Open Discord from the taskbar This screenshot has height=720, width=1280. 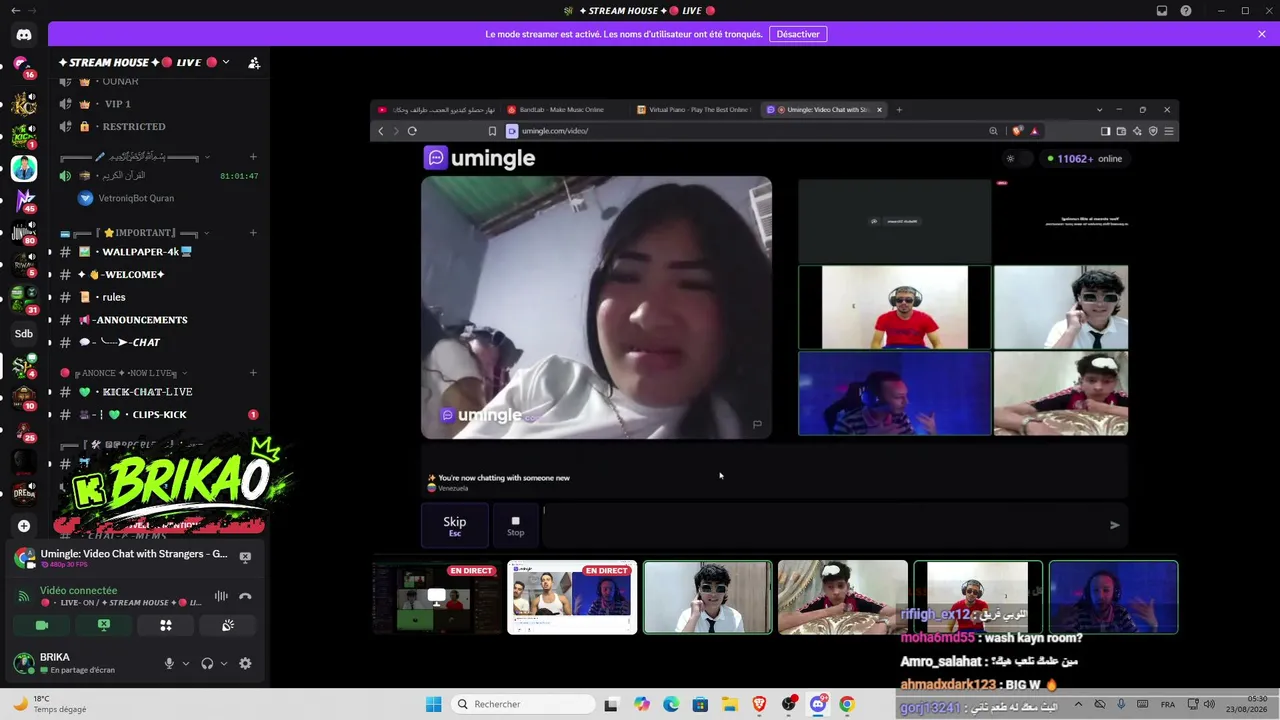click(x=818, y=705)
